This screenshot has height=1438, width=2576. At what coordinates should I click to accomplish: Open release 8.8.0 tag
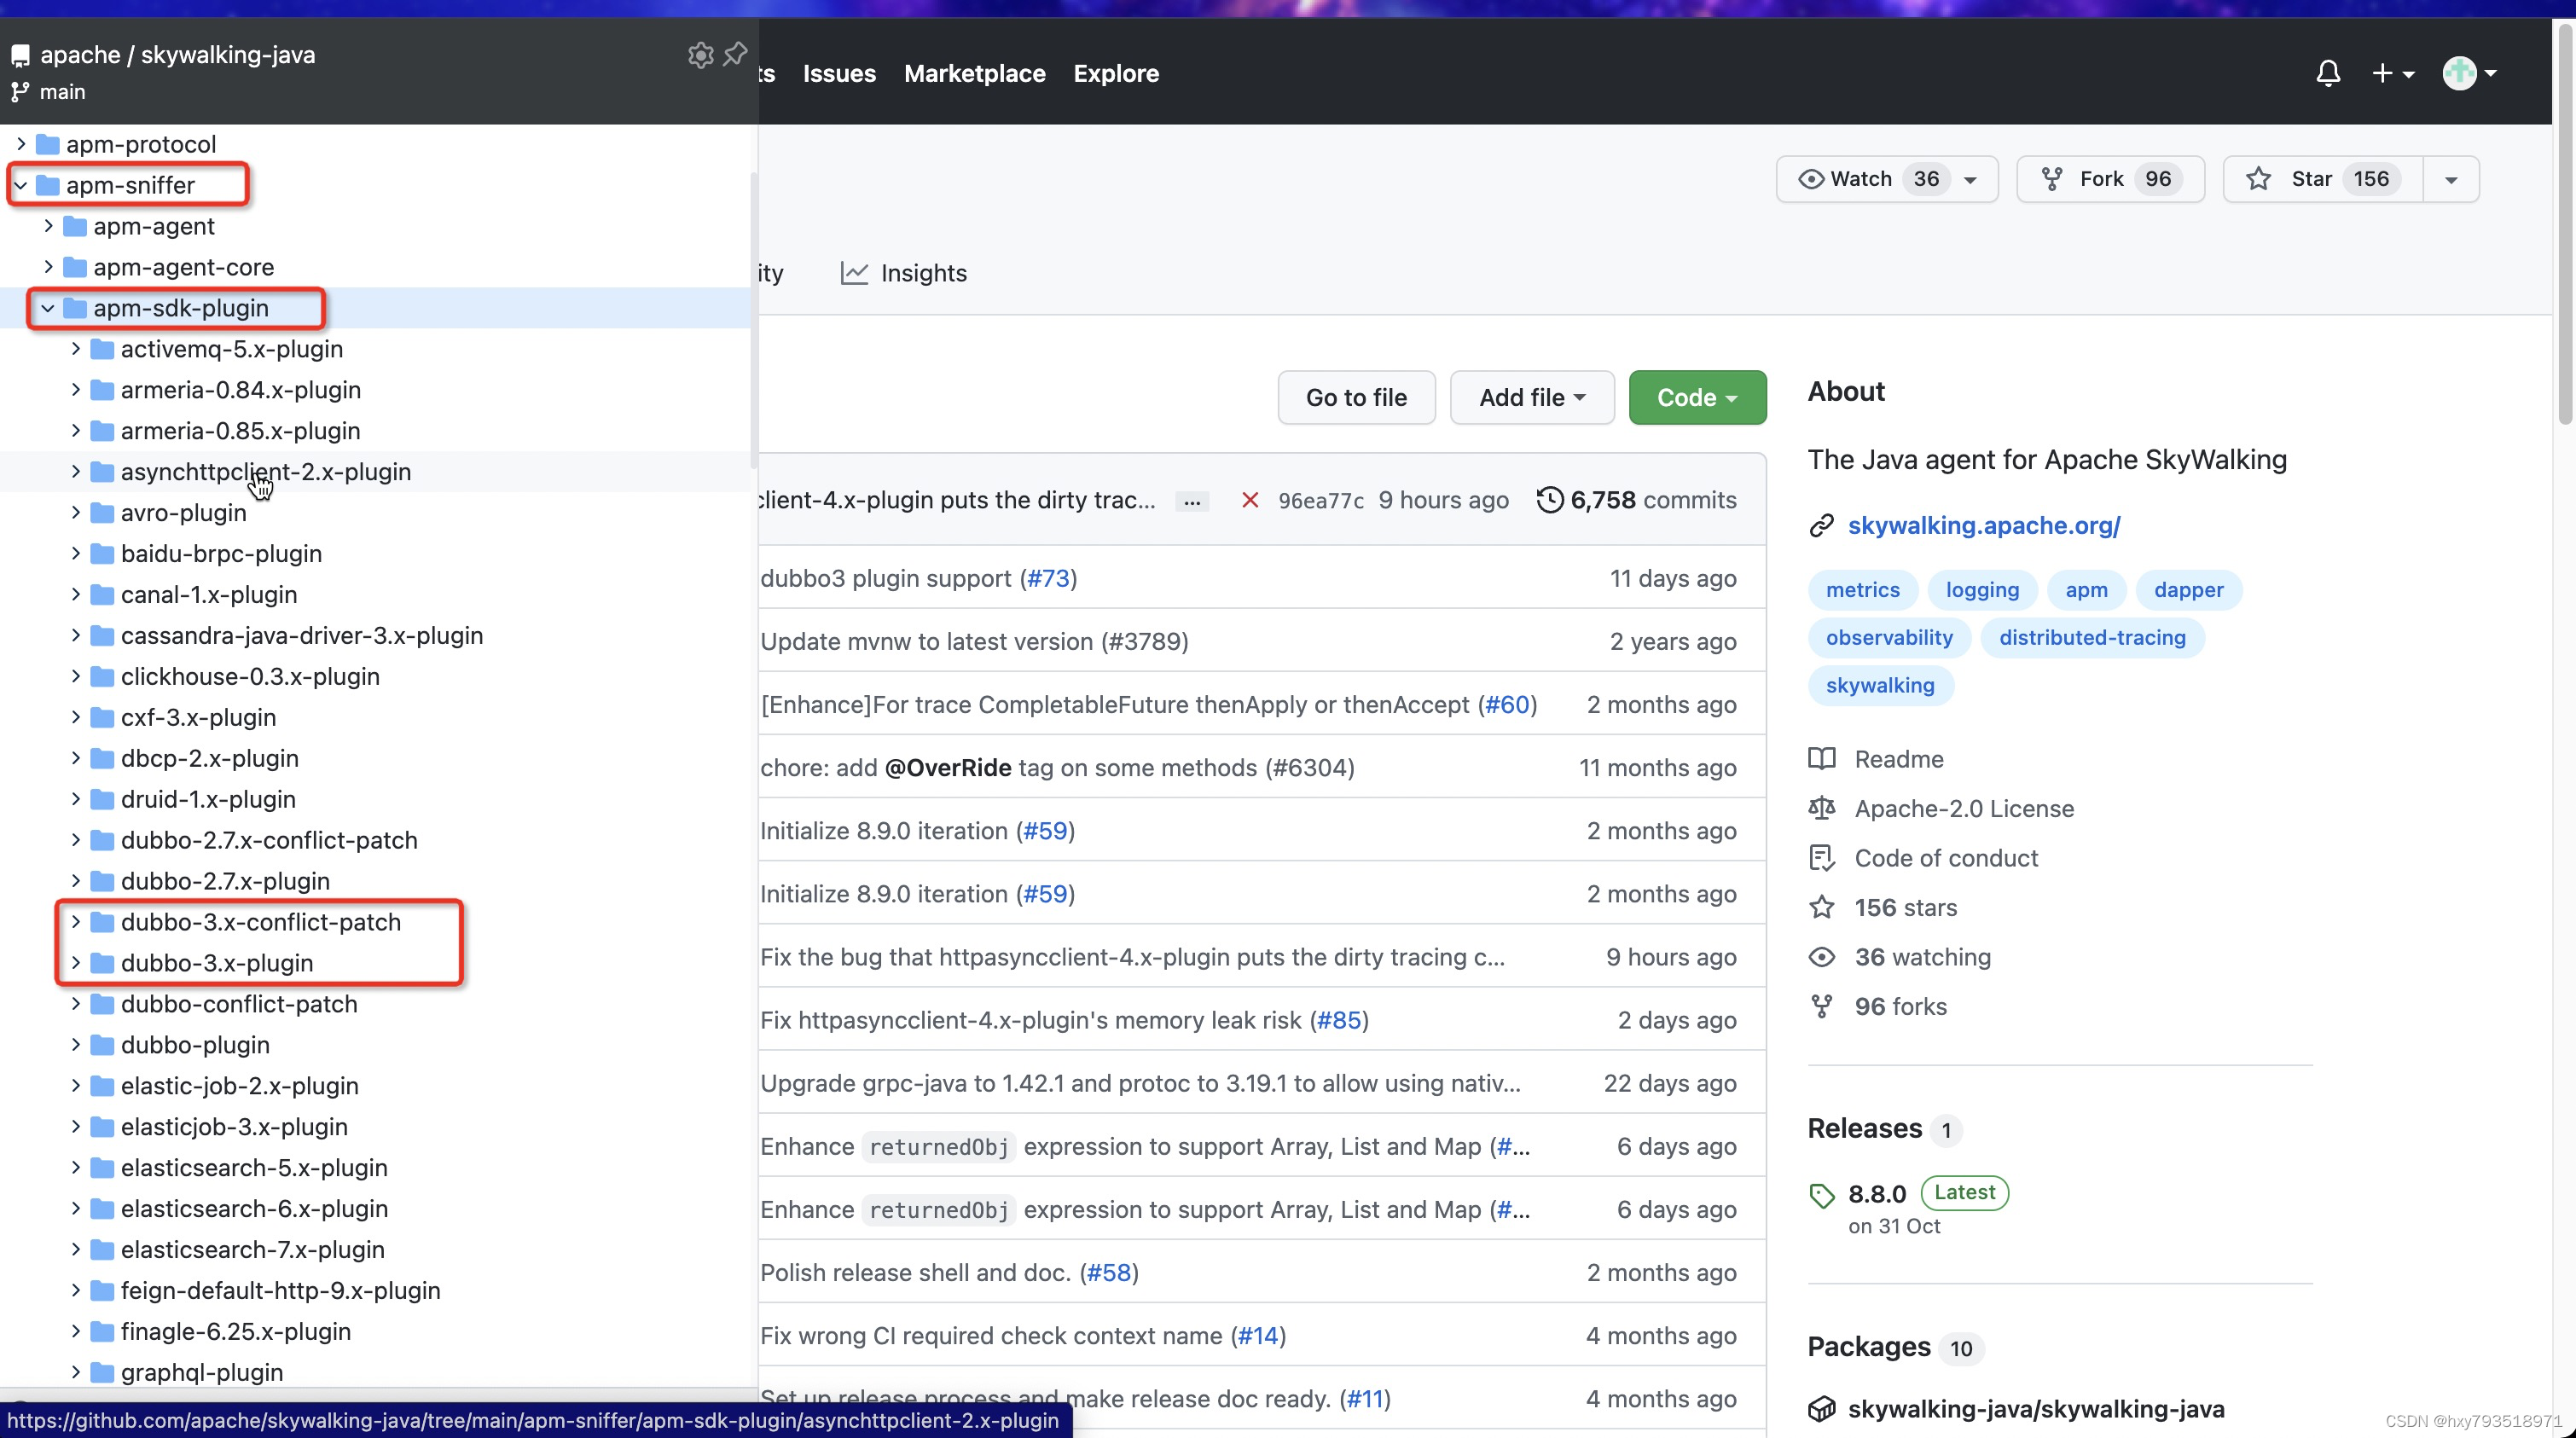pyautogui.click(x=1876, y=1194)
